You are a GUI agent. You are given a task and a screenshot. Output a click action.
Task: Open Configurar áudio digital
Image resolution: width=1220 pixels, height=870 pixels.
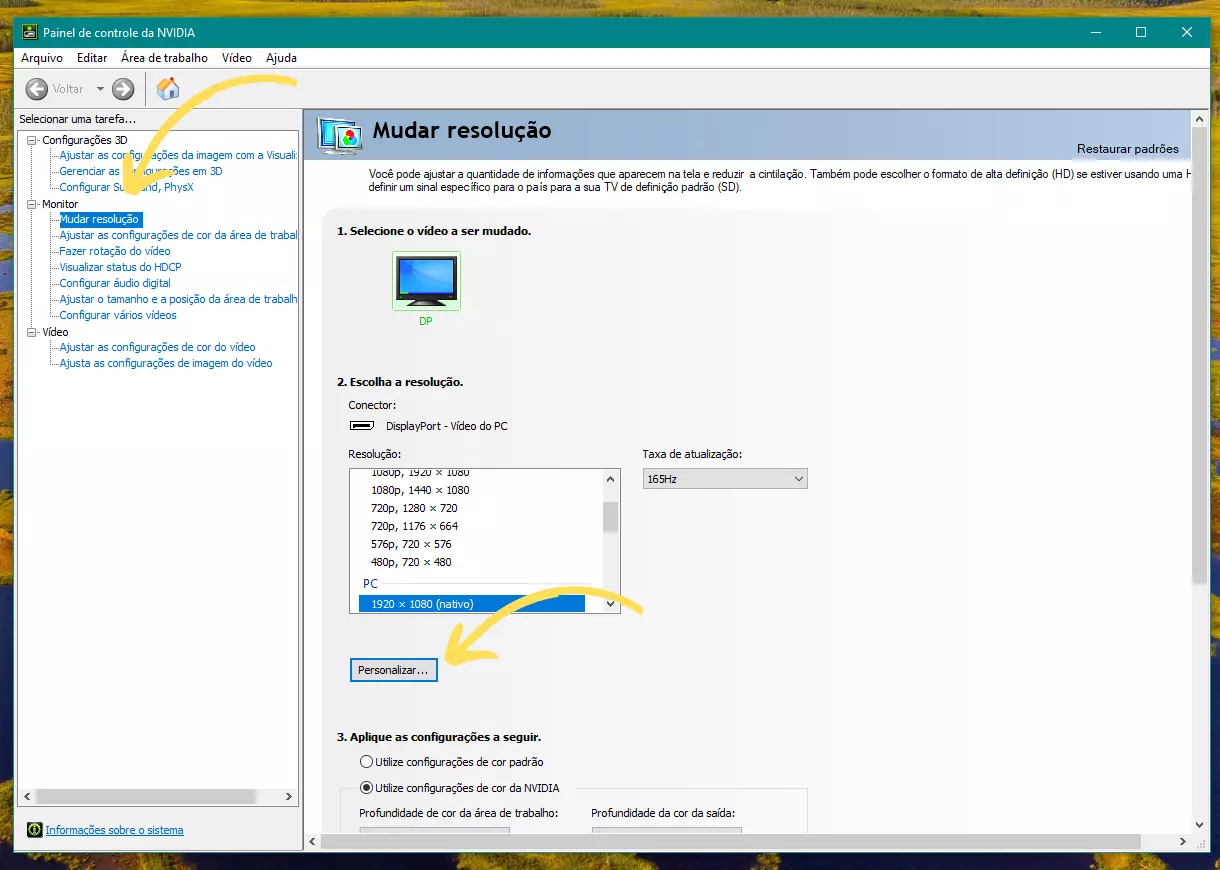point(115,283)
